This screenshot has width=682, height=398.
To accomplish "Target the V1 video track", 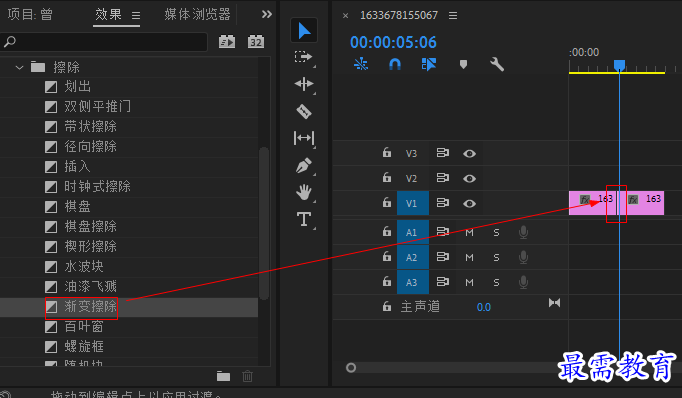I will tap(413, 203).
